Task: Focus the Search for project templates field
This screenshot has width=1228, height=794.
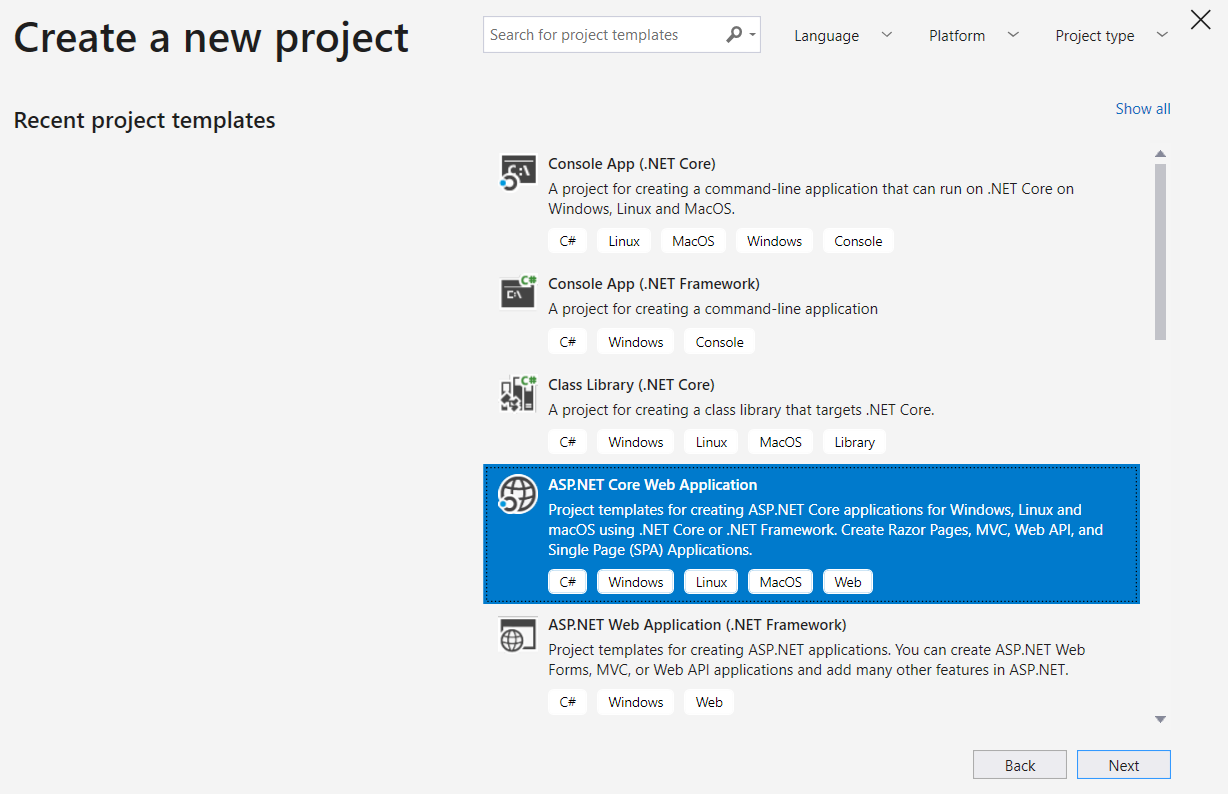Action: click(602, 35)
